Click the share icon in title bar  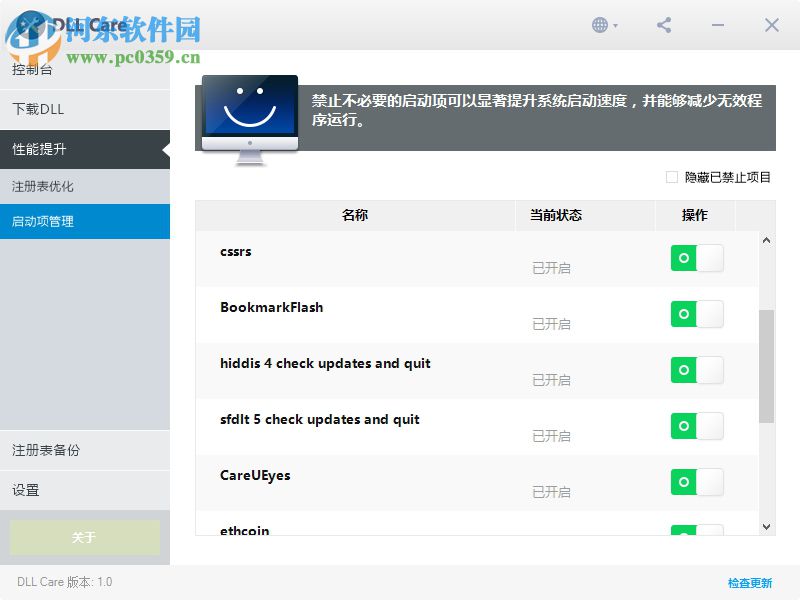(664, 25)
